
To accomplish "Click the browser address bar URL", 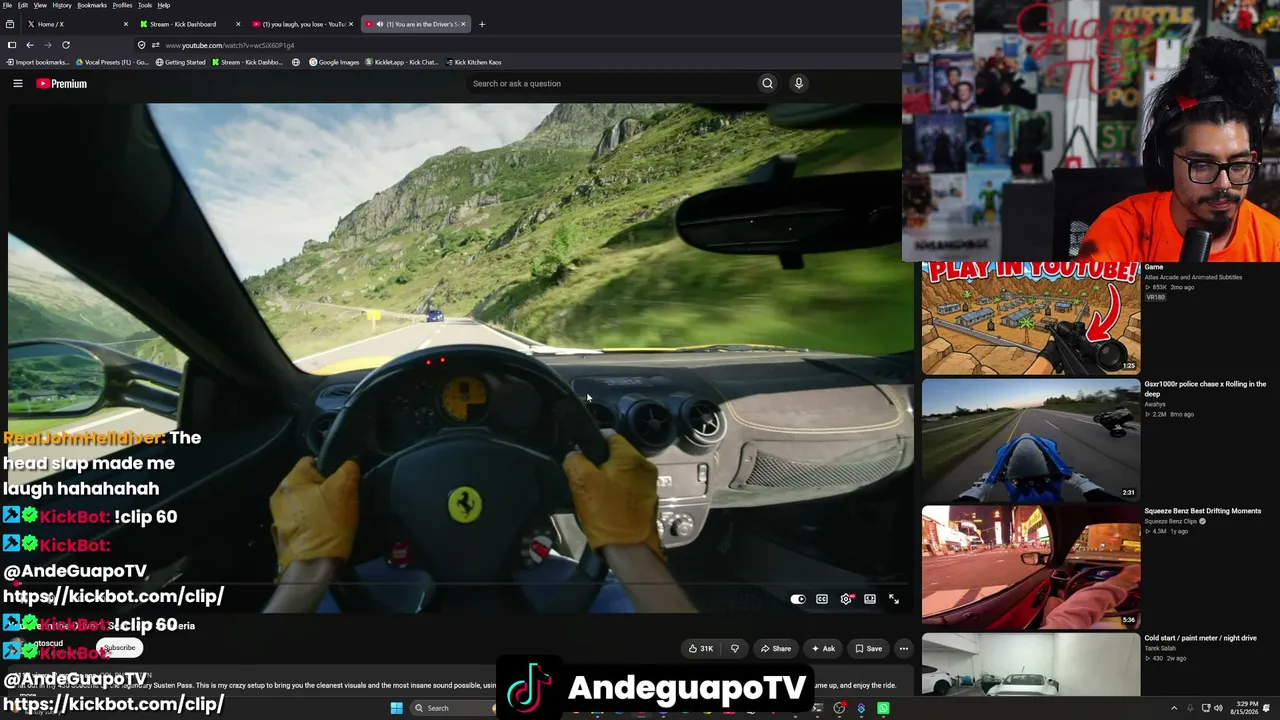I will point(230,45).
